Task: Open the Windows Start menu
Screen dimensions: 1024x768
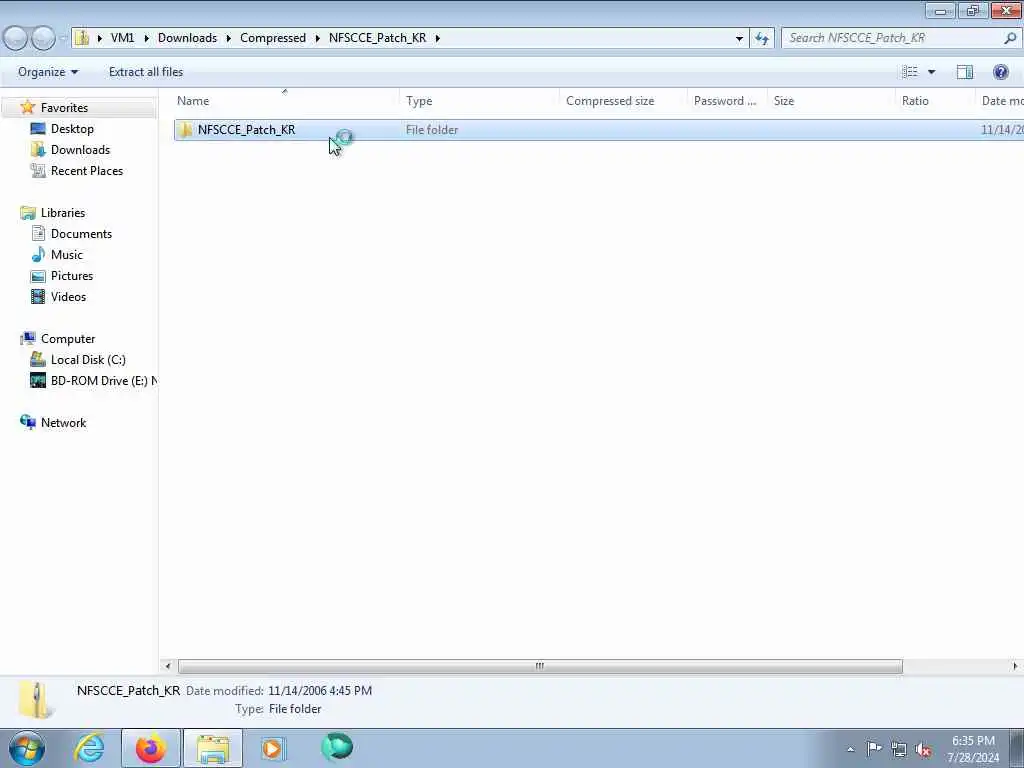Action: coord(27,748)
